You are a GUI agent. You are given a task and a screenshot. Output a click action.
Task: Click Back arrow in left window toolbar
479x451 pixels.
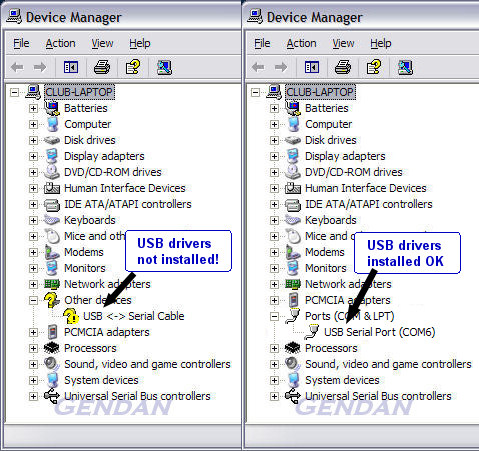[17, 67]
